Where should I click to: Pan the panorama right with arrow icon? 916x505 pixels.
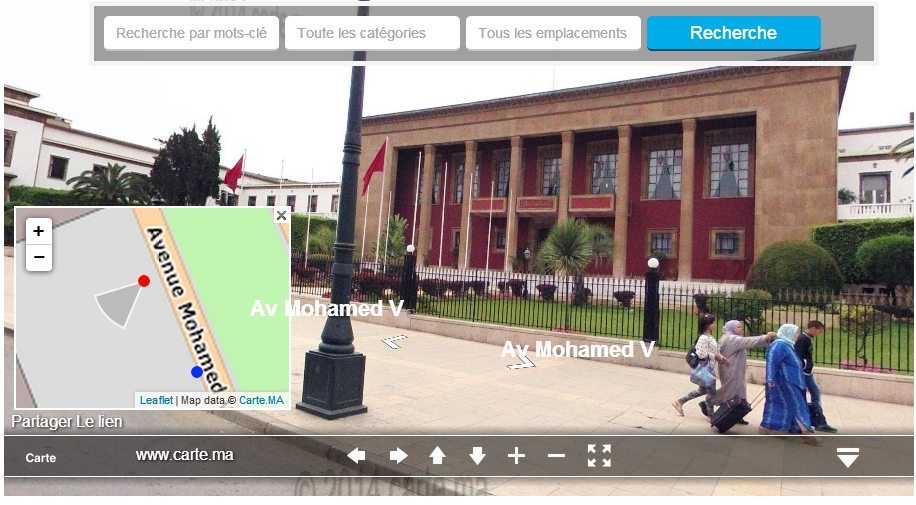[398, 456]
